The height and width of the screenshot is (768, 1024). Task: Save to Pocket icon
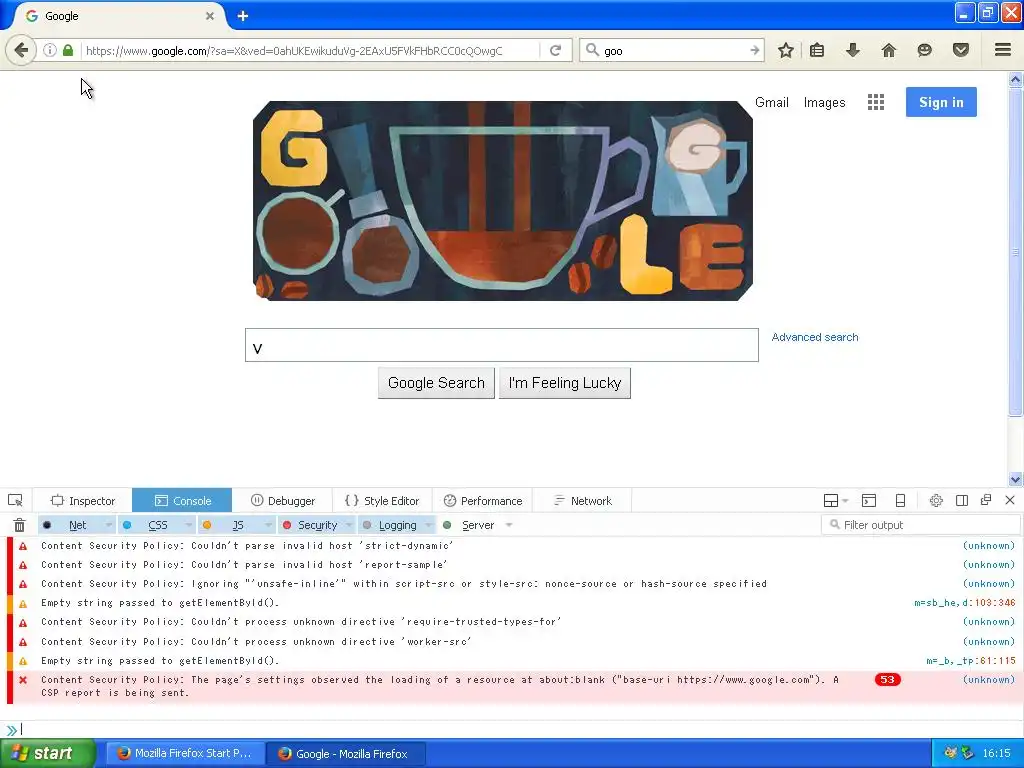[x=960, y=50]
